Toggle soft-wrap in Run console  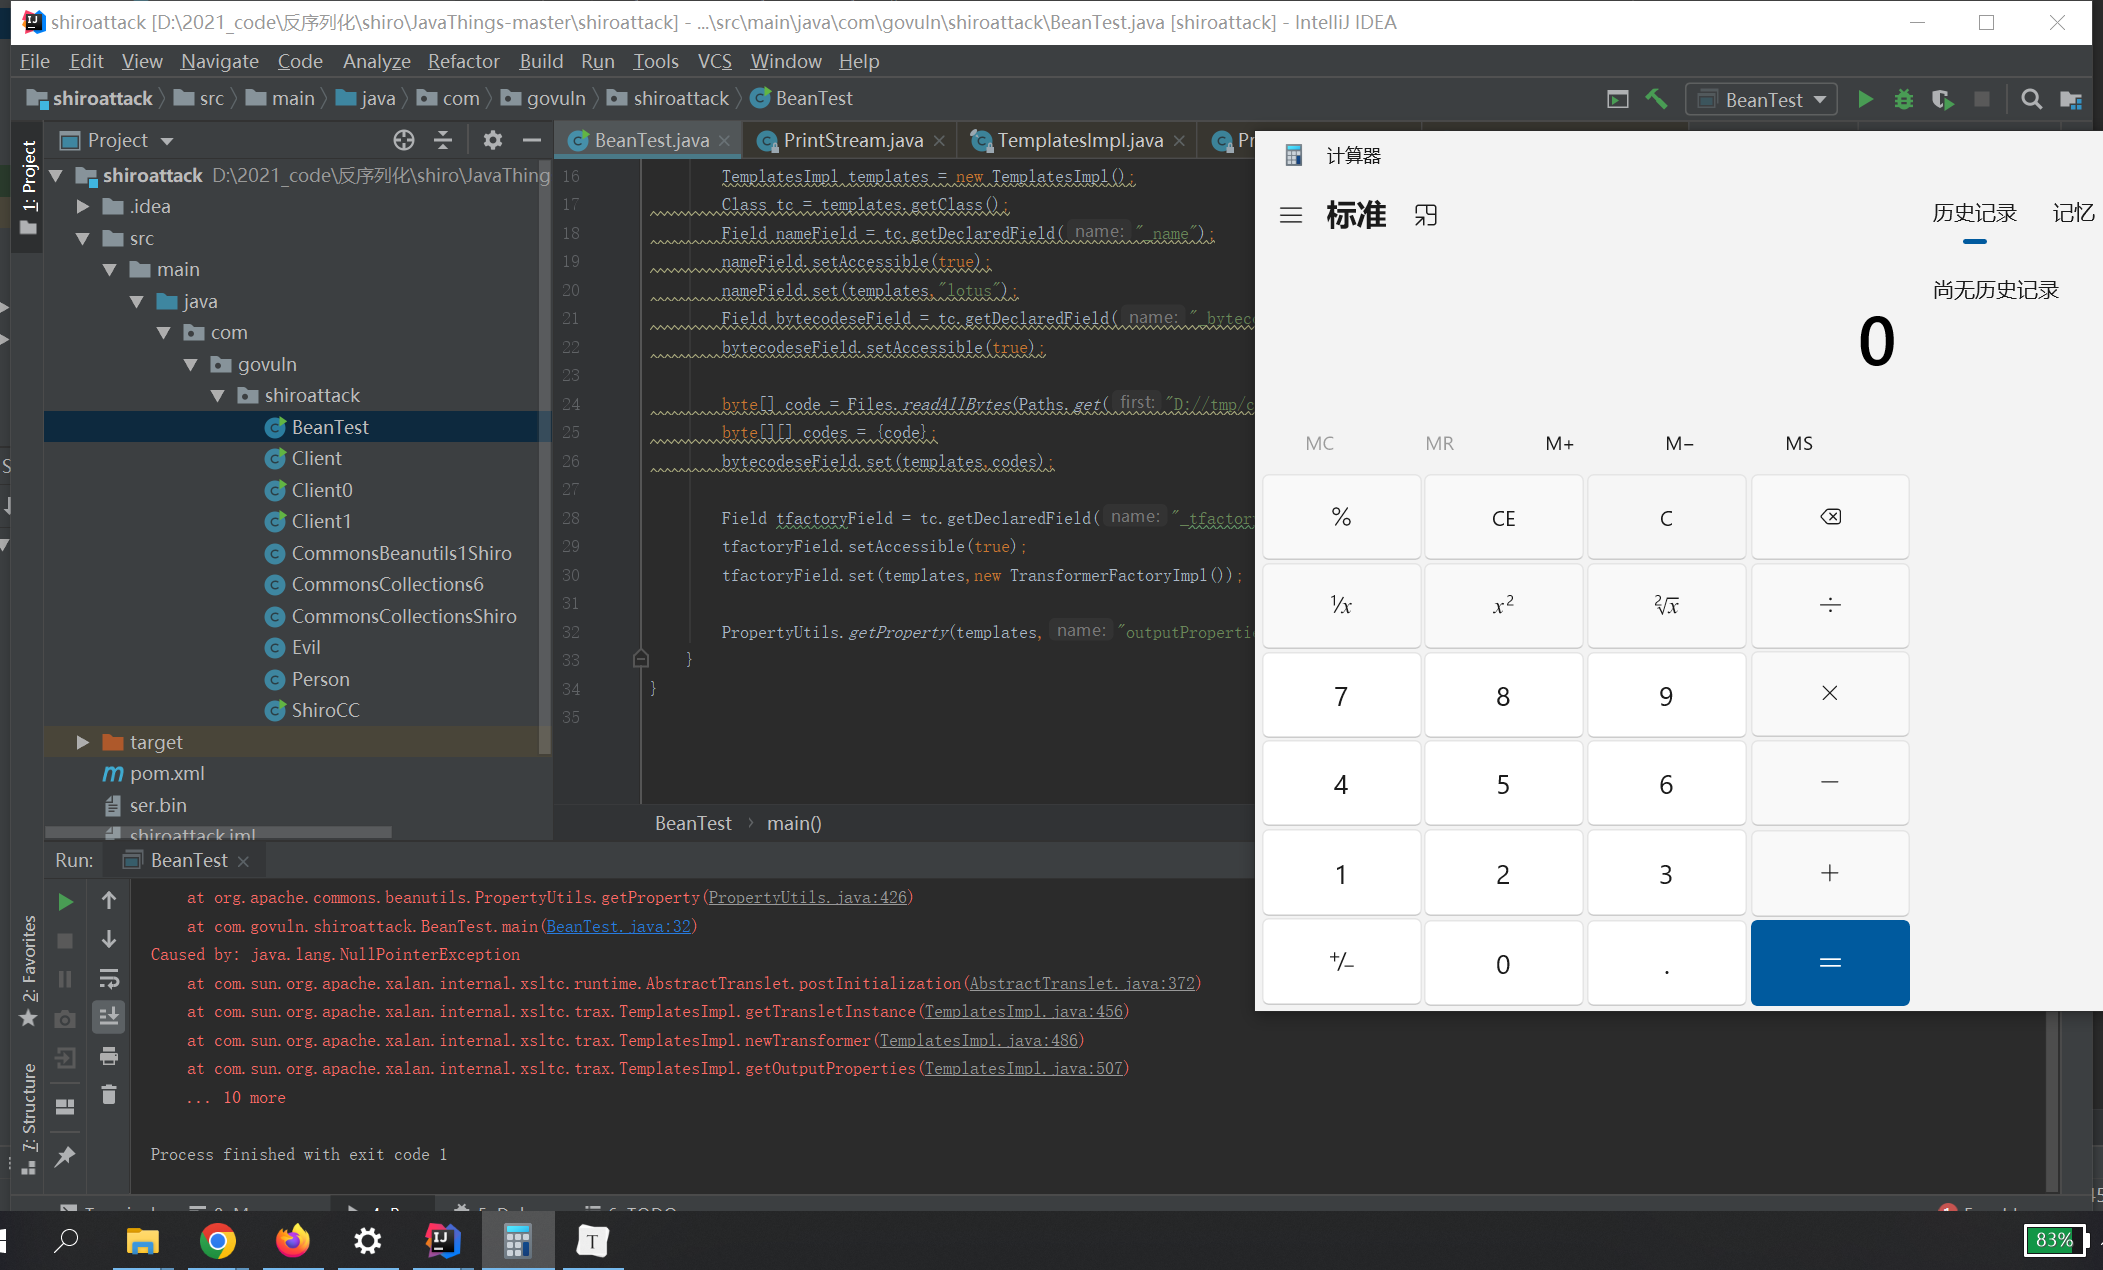(109, 978)
